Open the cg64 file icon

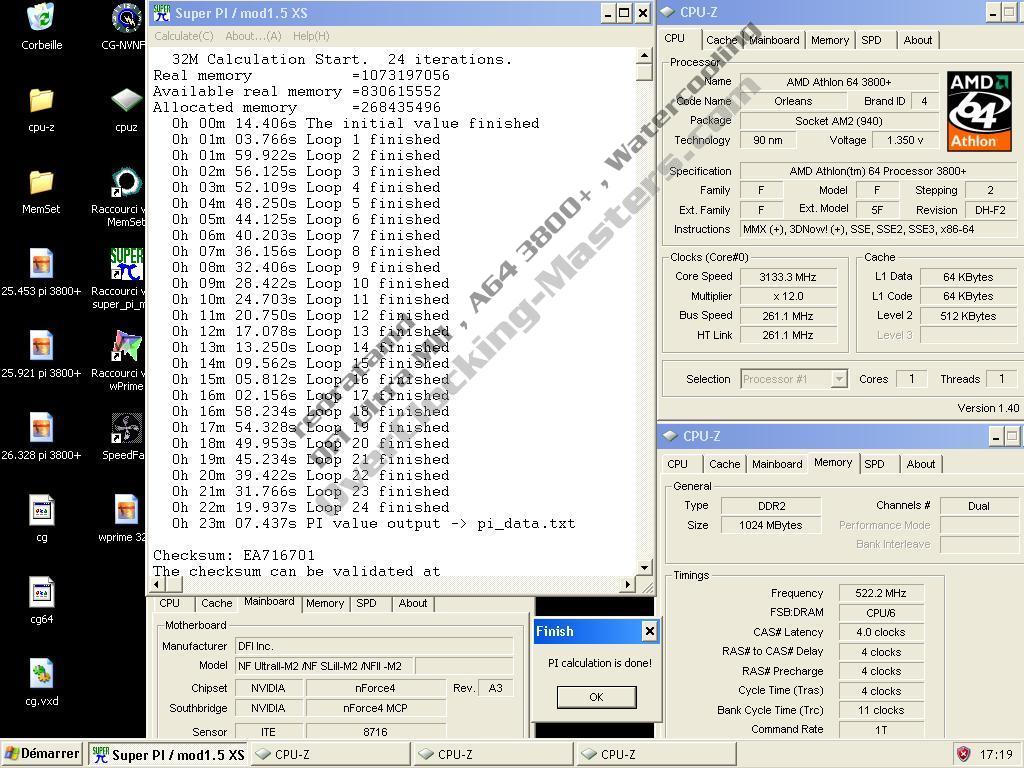click(41, 592)
